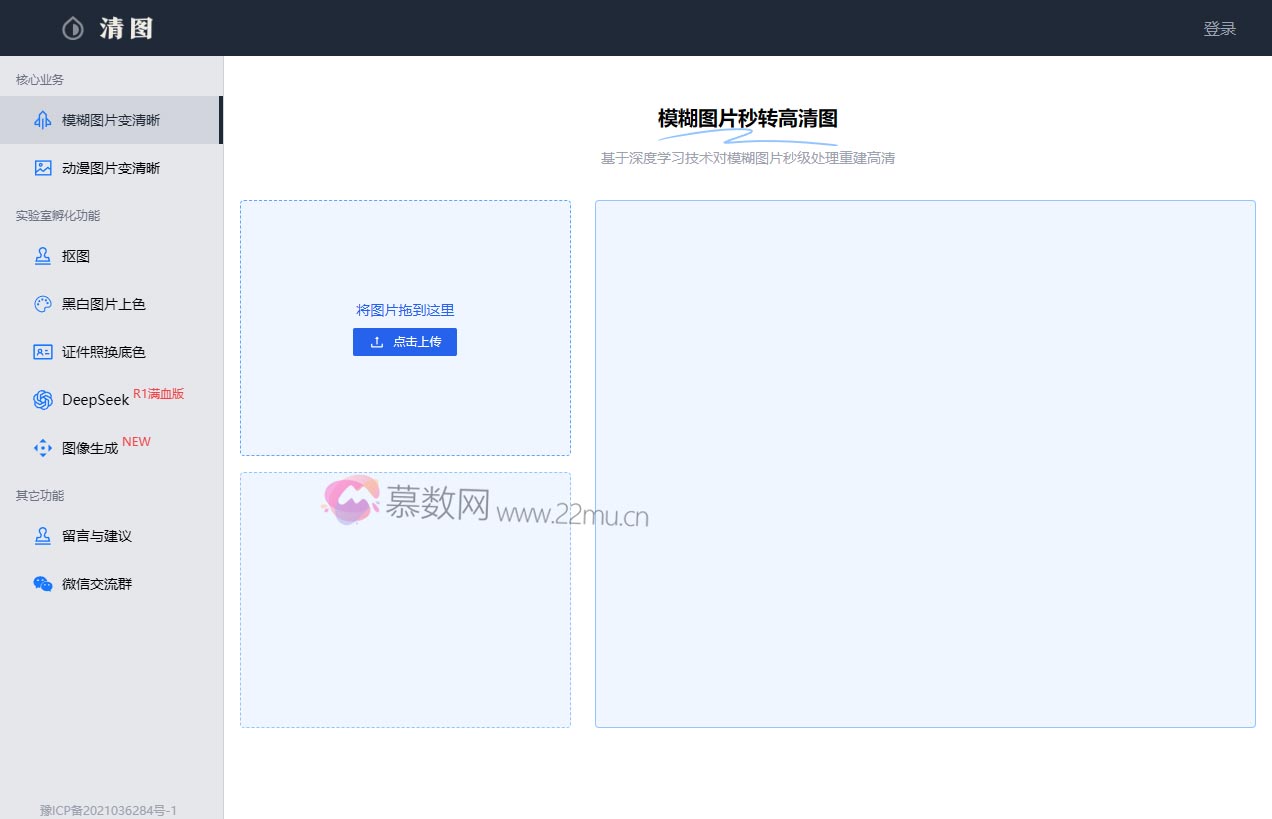
Task: Open 证件照换底色 feature
Action: click(104, 352)
